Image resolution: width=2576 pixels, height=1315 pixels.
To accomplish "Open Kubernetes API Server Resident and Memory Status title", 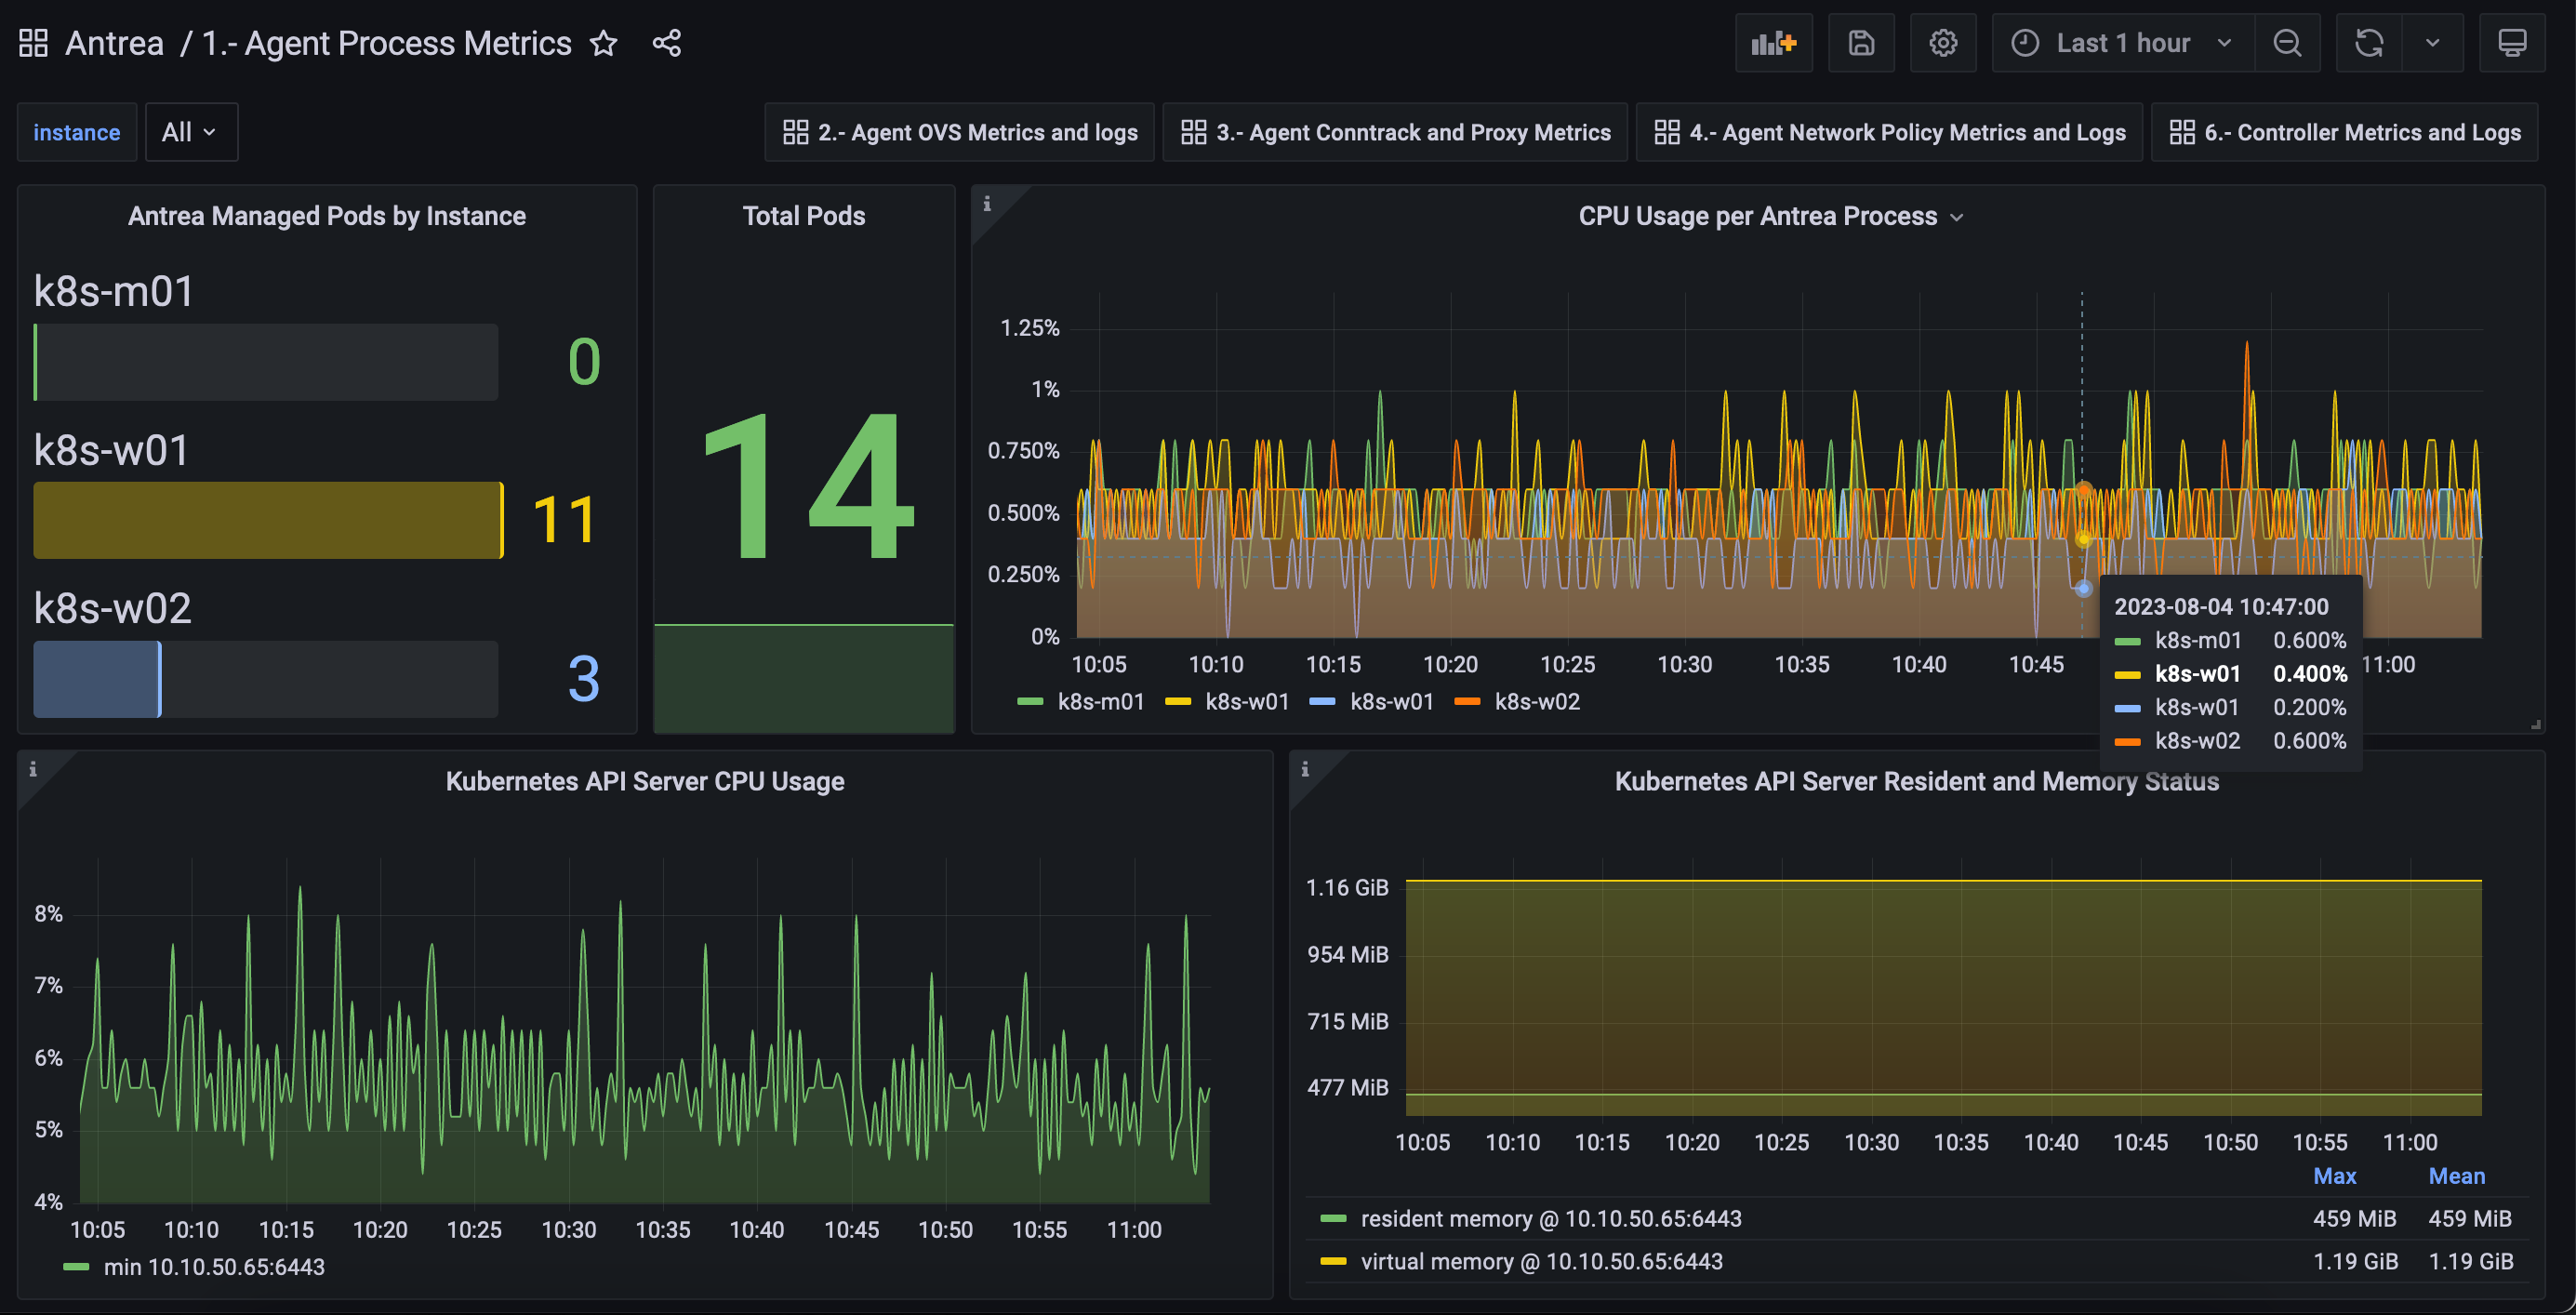I will tap(1917, 782).
